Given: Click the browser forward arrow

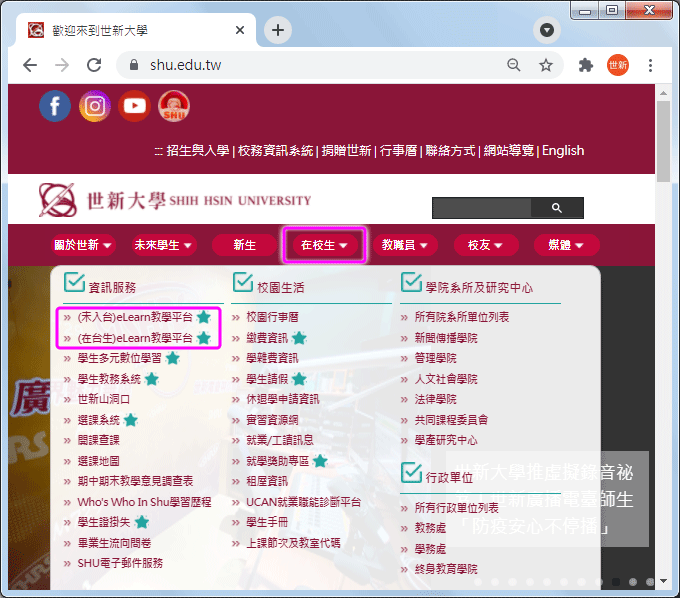Looking at the screenshot, I should [x=62, y=65].
